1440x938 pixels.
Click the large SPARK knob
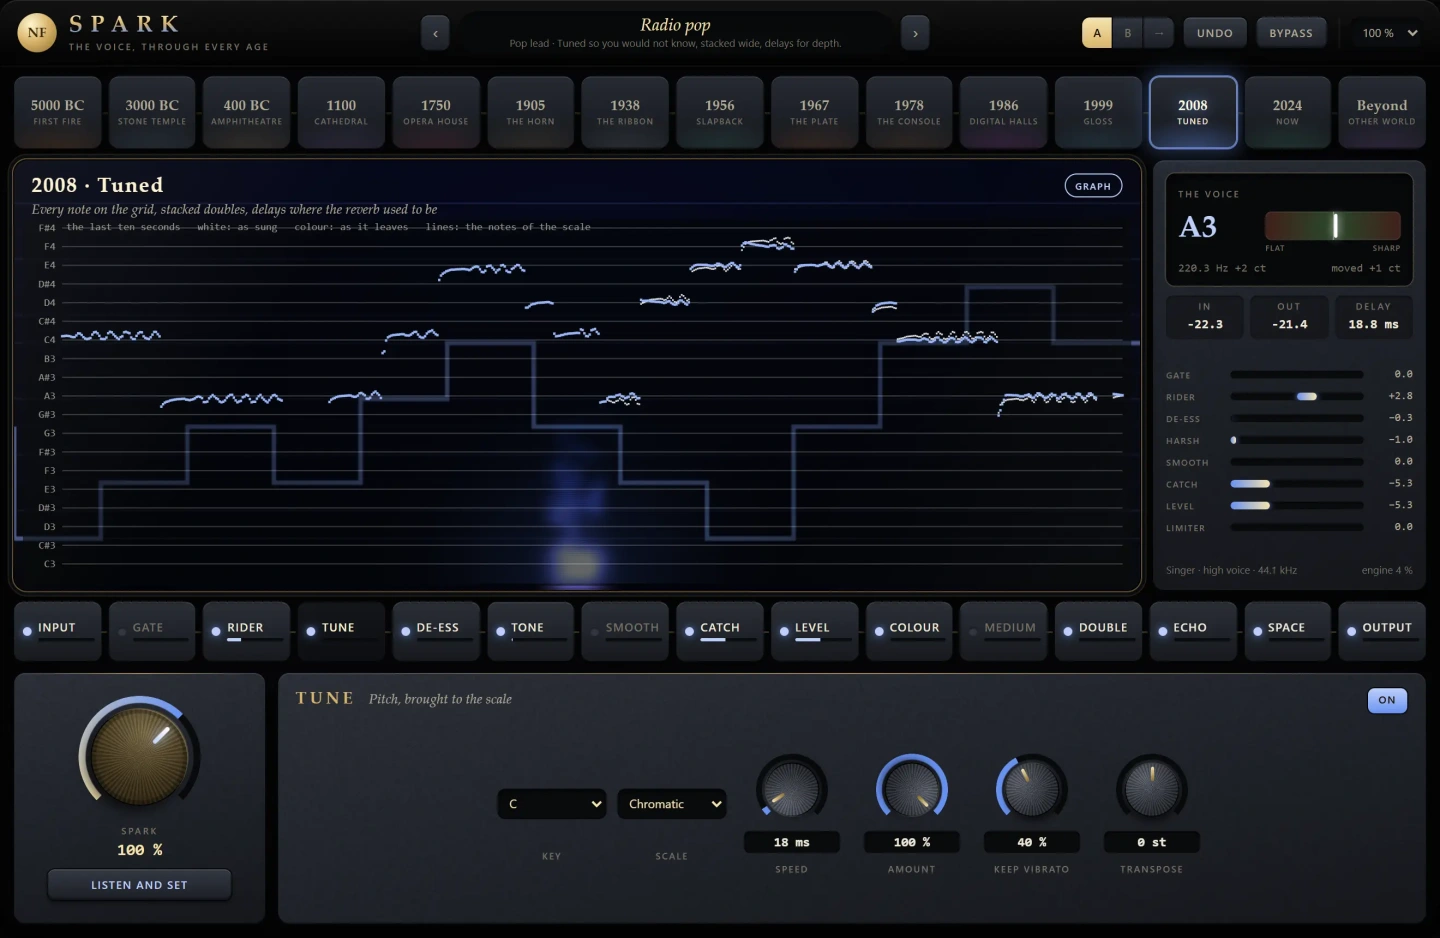tap(139, 757)
